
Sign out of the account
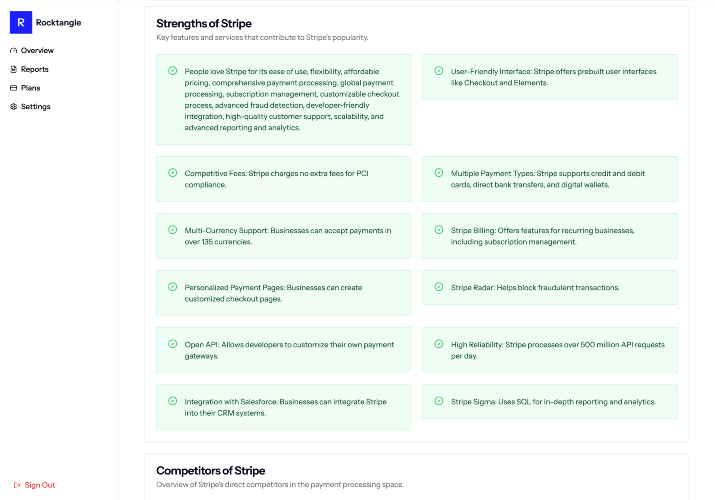point(34,485)
